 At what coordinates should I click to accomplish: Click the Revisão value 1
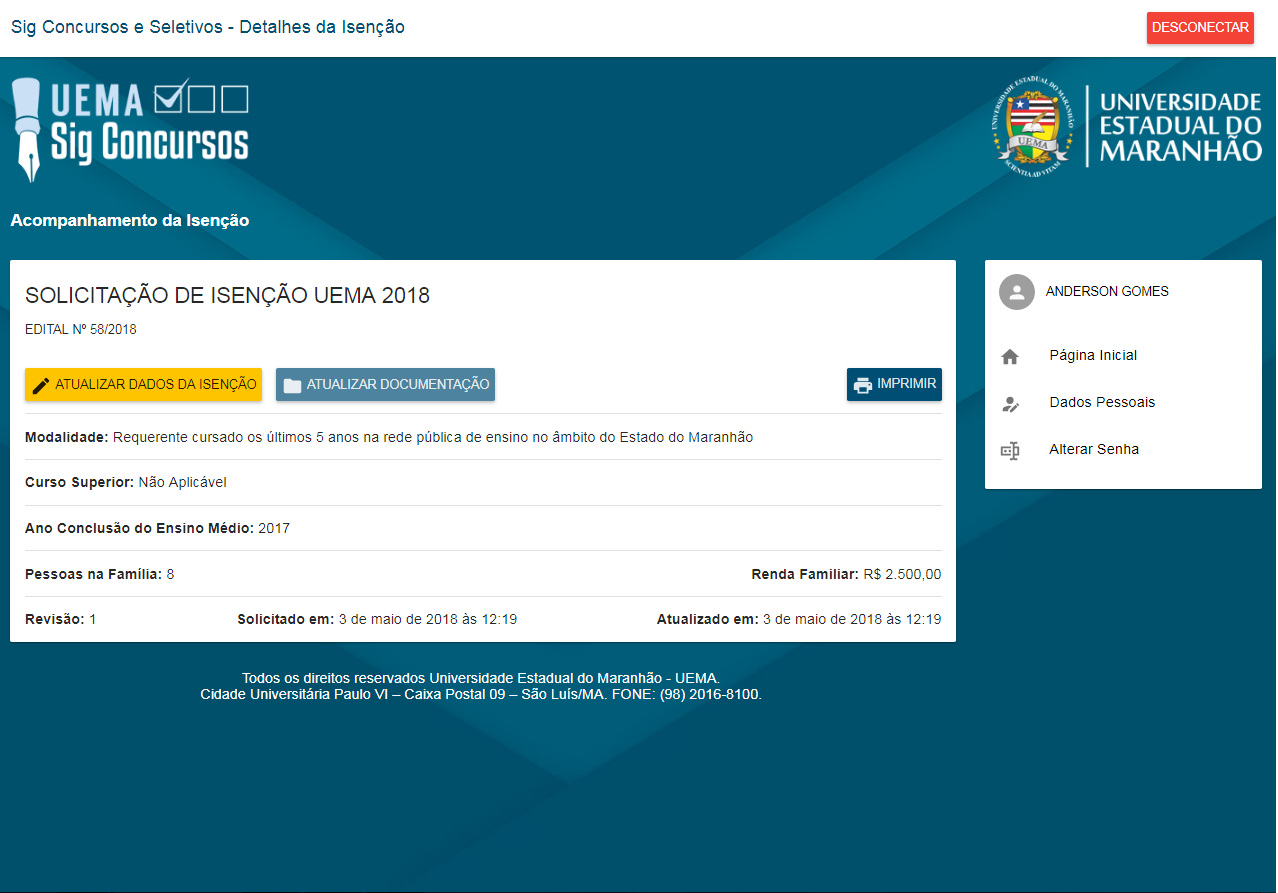93,619
